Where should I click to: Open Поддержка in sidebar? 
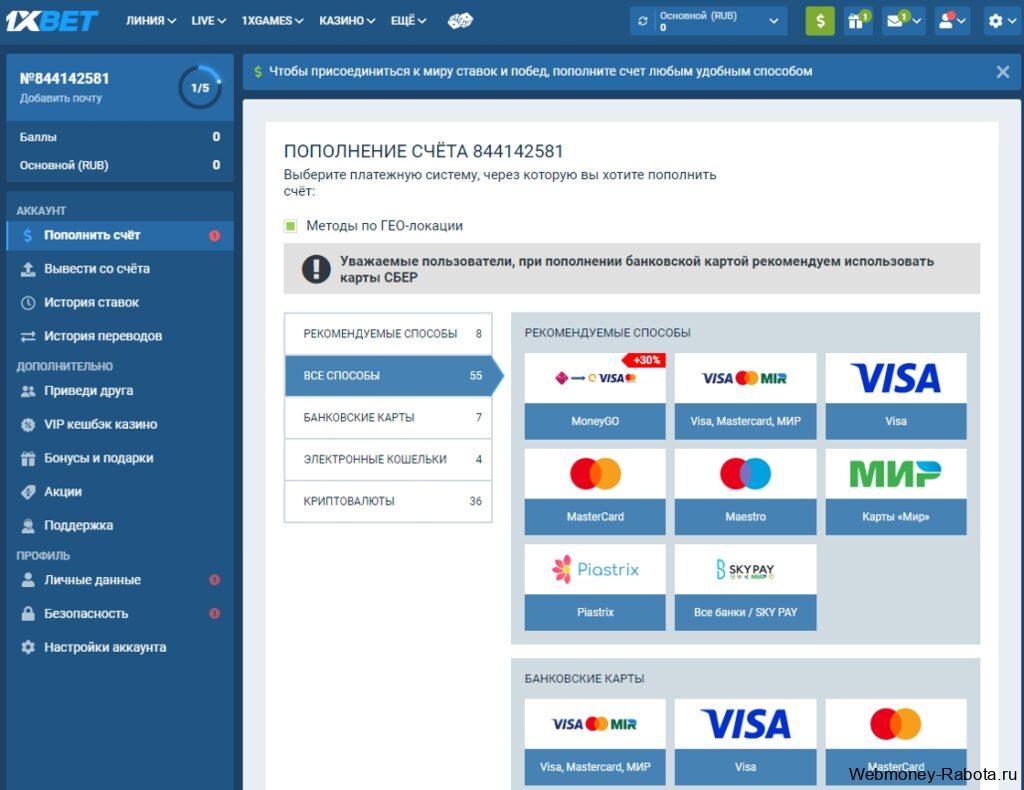pos(120,526)
